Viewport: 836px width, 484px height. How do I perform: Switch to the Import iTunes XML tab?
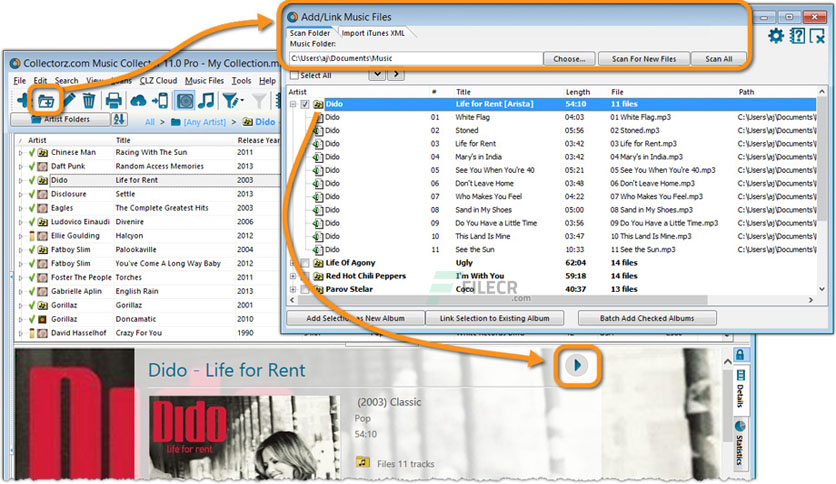click(373, 33)
